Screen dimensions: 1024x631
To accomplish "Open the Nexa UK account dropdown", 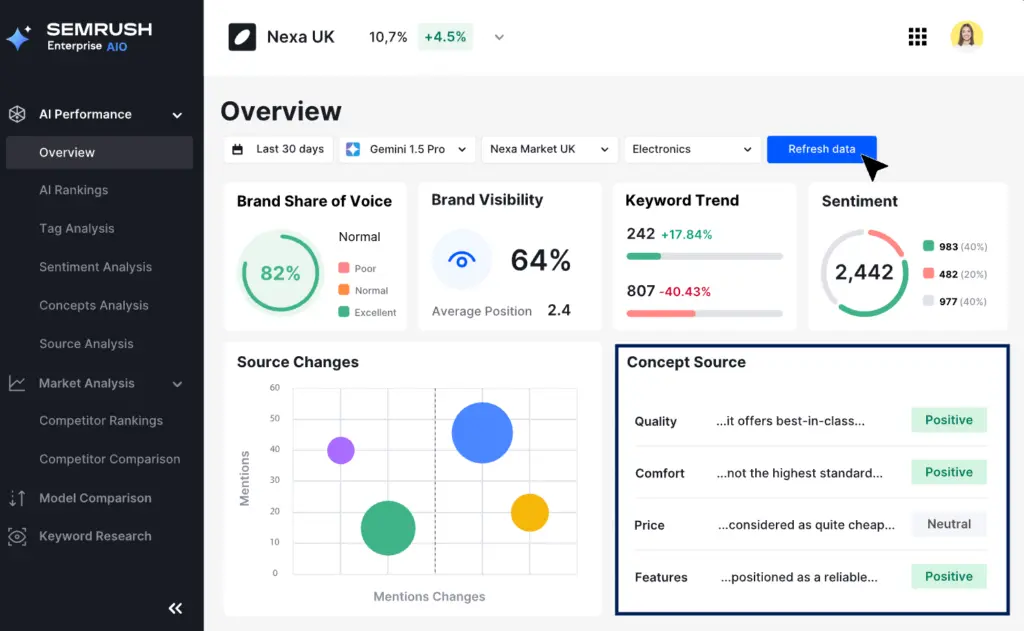I will click(498, 36).
